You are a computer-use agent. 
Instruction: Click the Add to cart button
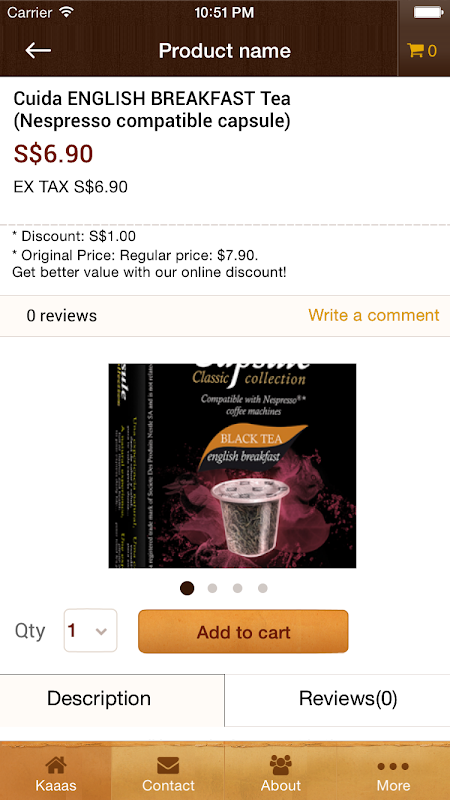click(x=243, y=632)
